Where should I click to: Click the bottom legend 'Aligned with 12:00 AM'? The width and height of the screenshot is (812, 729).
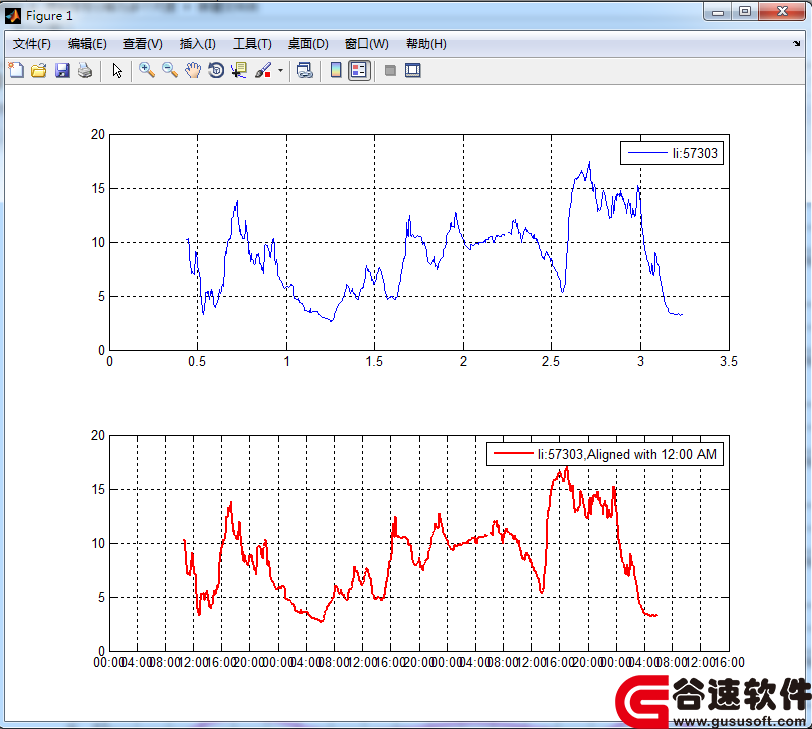coord(605,454)
